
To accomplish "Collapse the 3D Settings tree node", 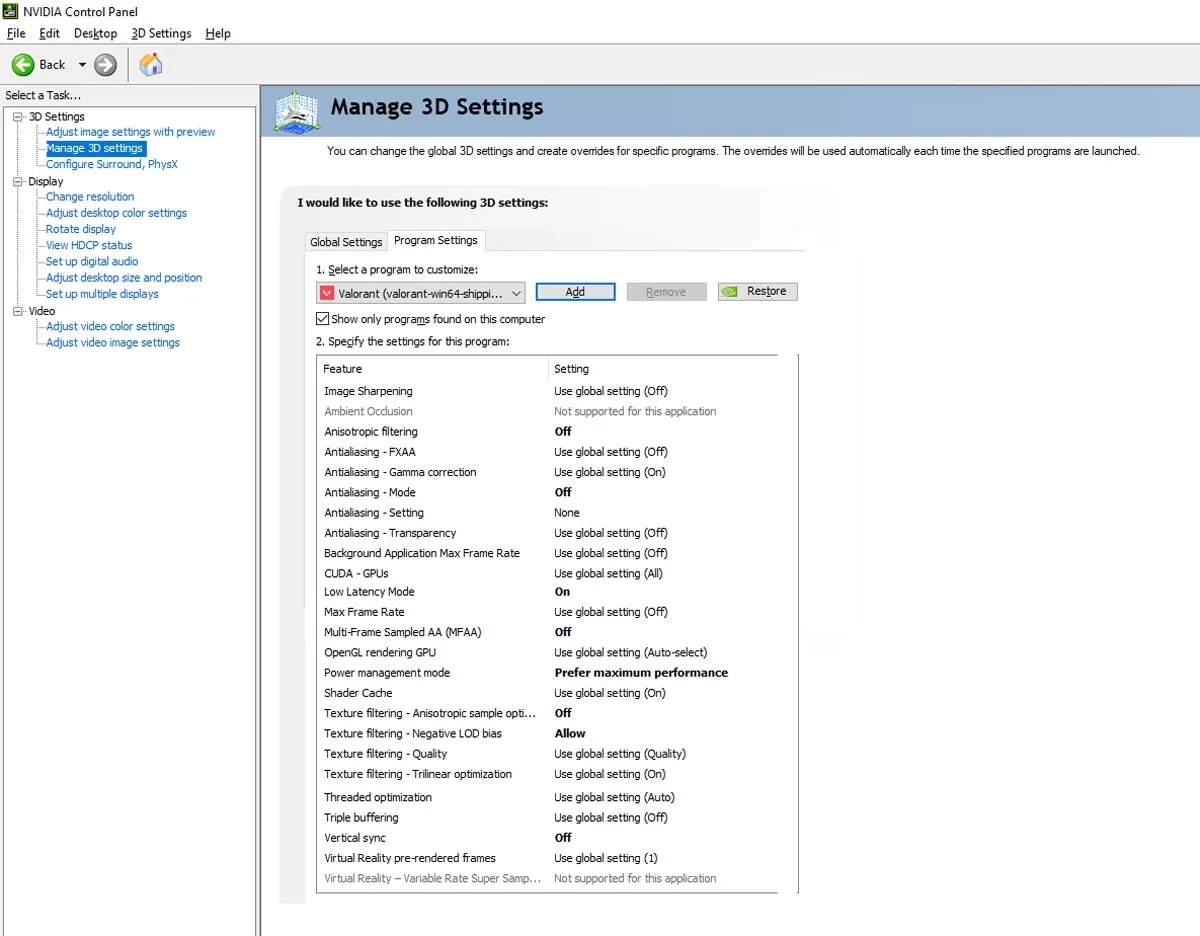I will coord(18,117).
